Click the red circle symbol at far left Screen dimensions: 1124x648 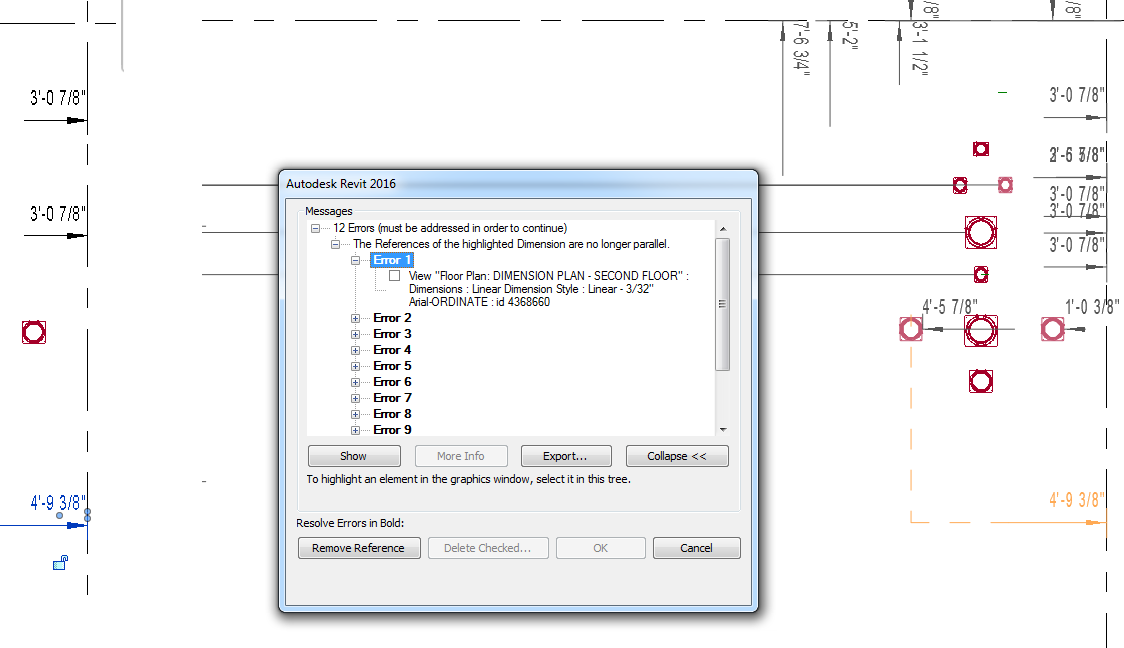click(34, 333)
